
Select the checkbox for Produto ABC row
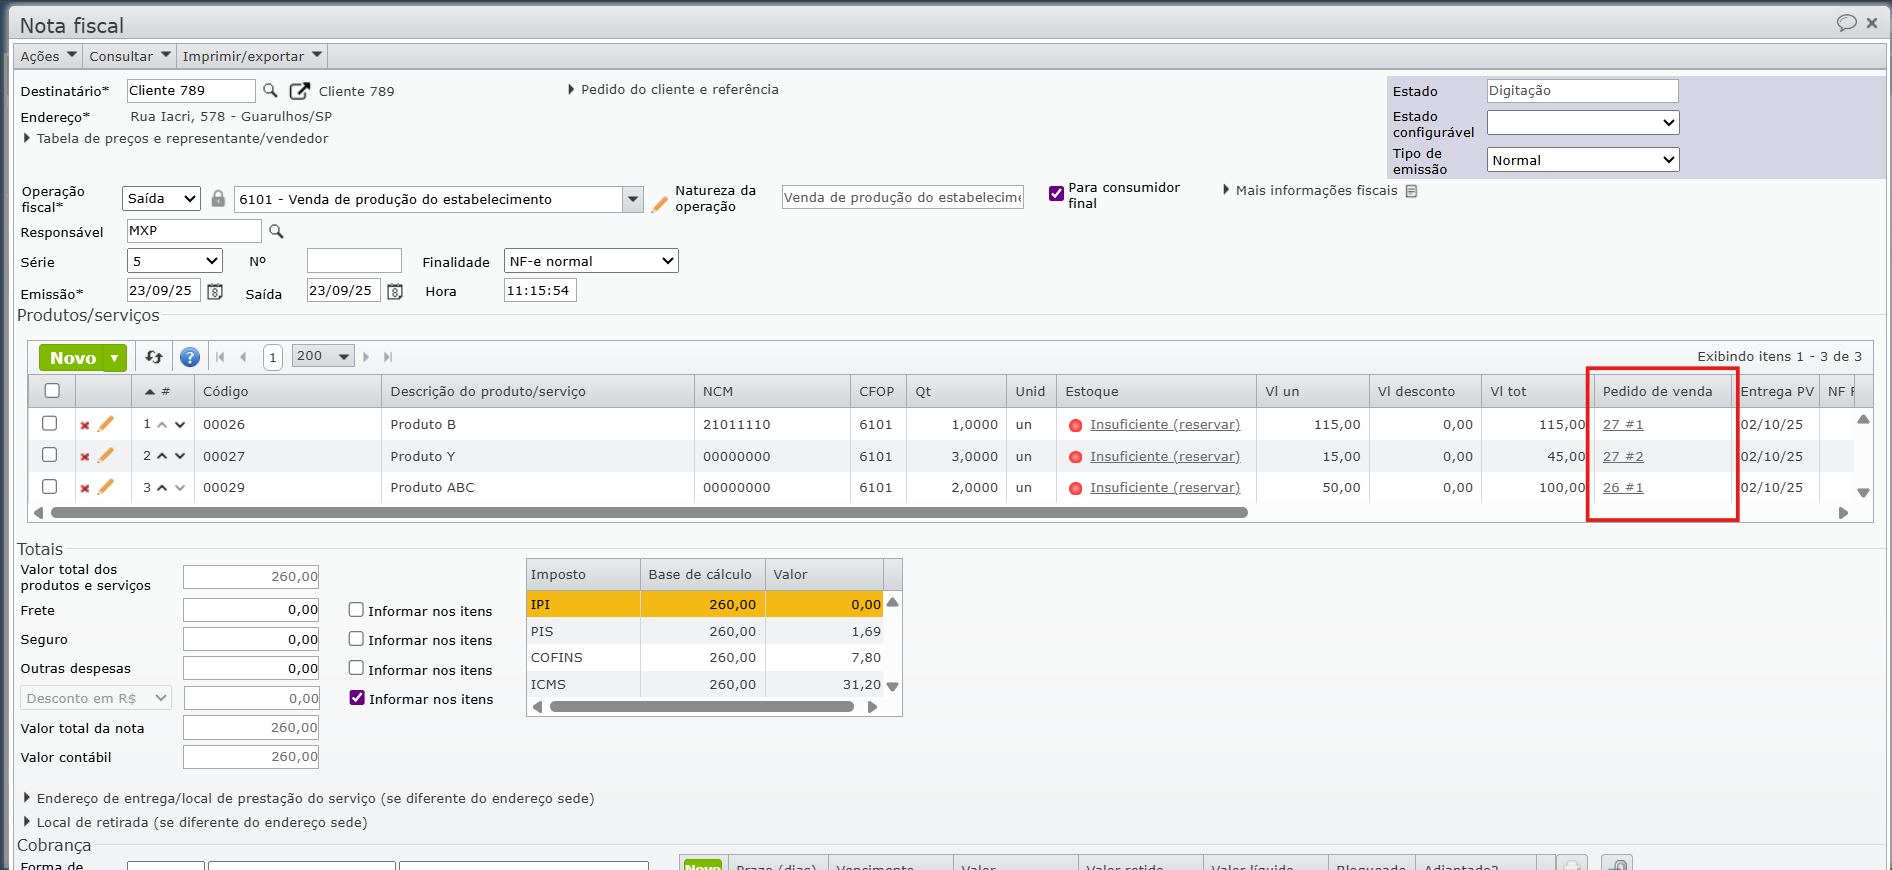(50, 487)
